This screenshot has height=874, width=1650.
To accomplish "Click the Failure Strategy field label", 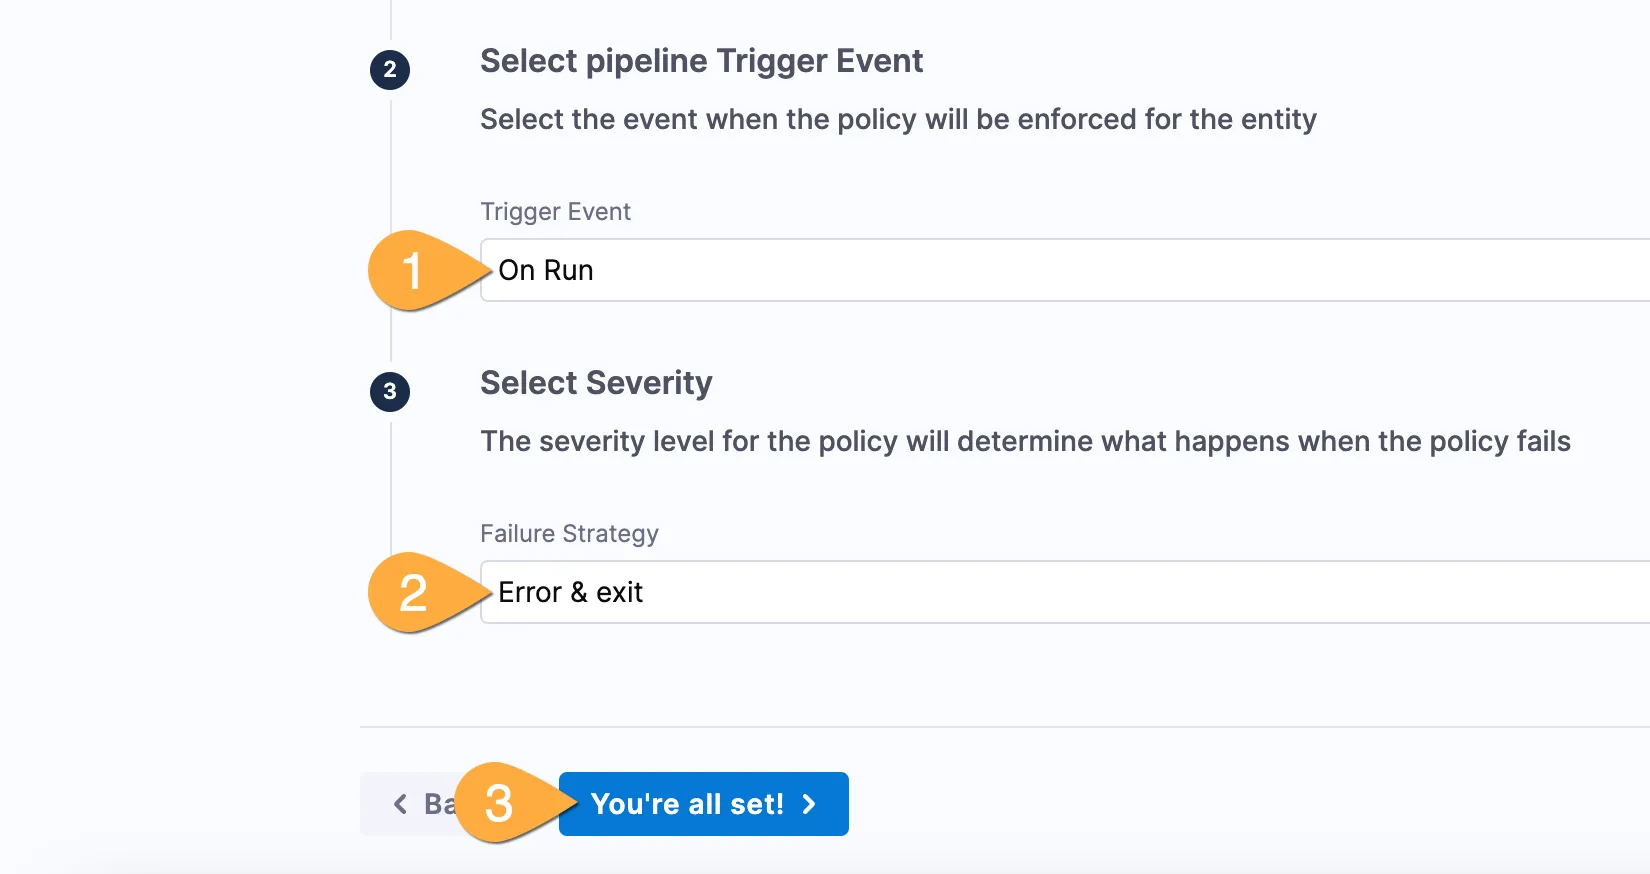I will (x=569, y=534).
